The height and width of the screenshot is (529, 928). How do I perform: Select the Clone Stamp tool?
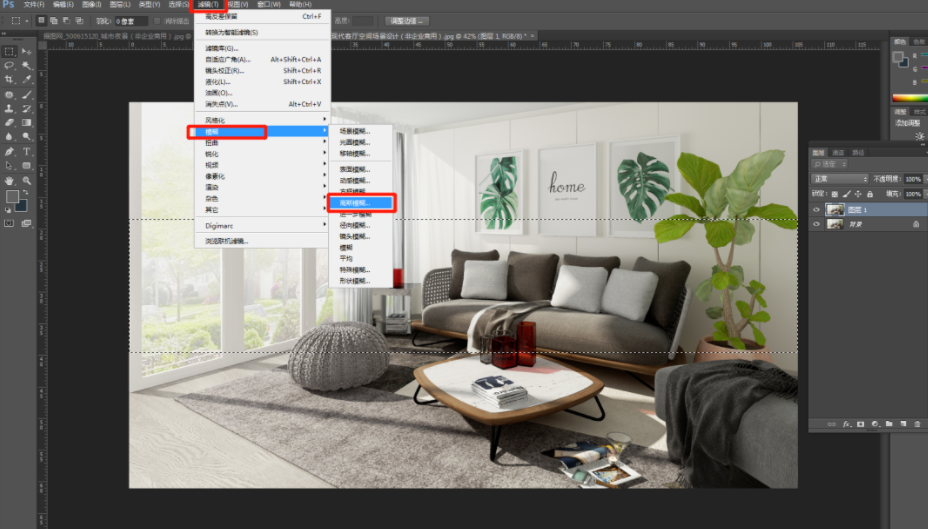9,109
